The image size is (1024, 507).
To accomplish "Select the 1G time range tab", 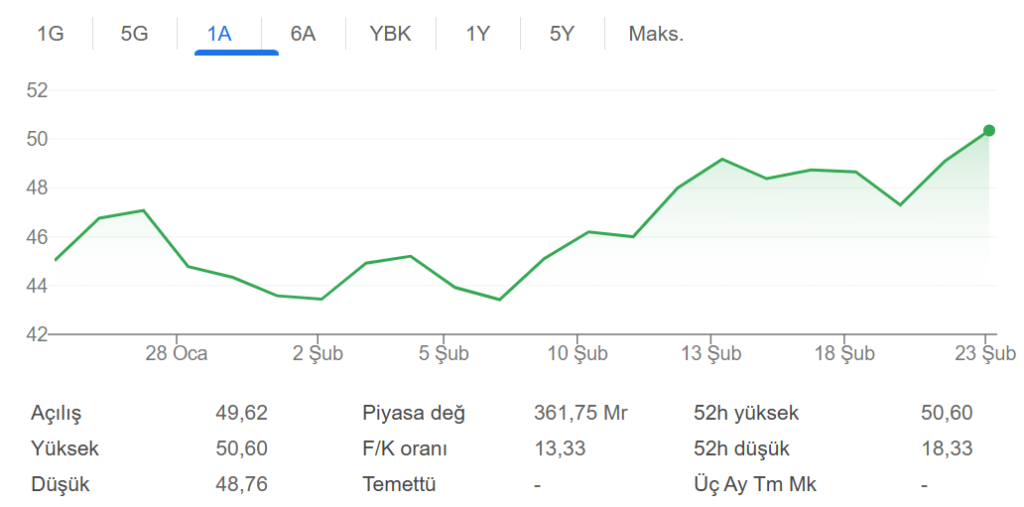I will coord(50,33).
